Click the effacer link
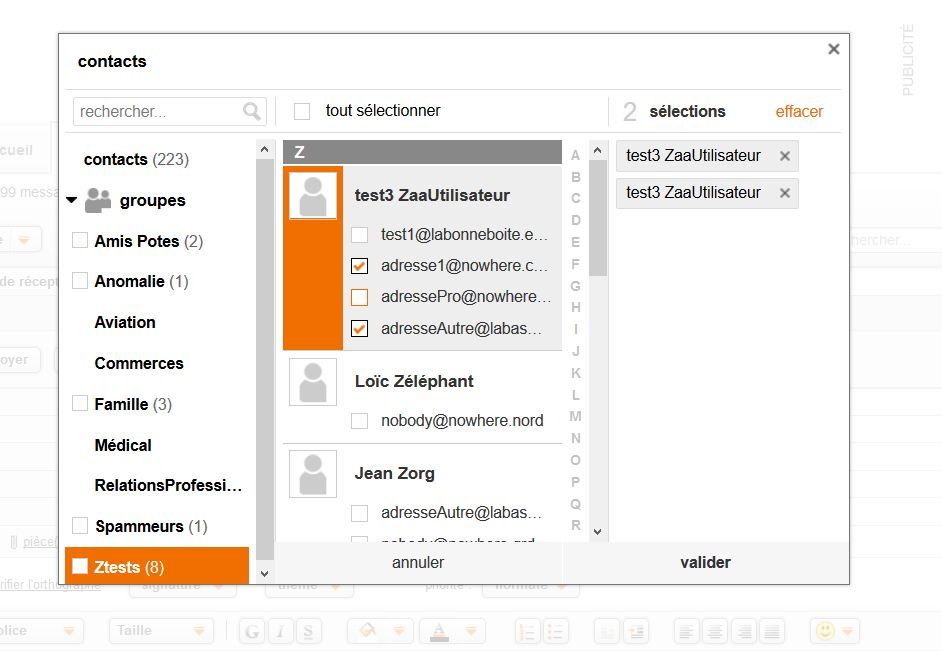 pyautogui.click(x=799, y=111)
